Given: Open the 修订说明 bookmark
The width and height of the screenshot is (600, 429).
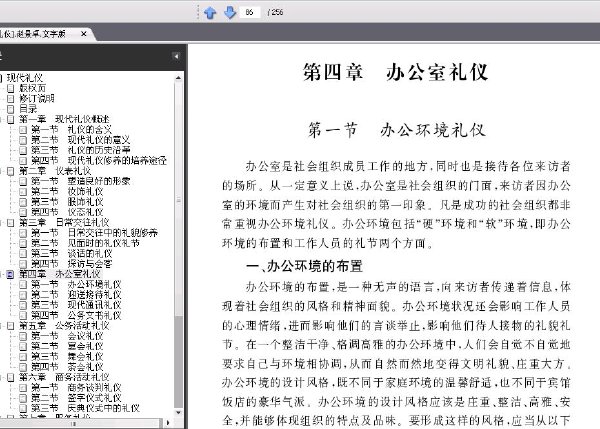Looking at the screenshot, I should click(x=37, y=98).
